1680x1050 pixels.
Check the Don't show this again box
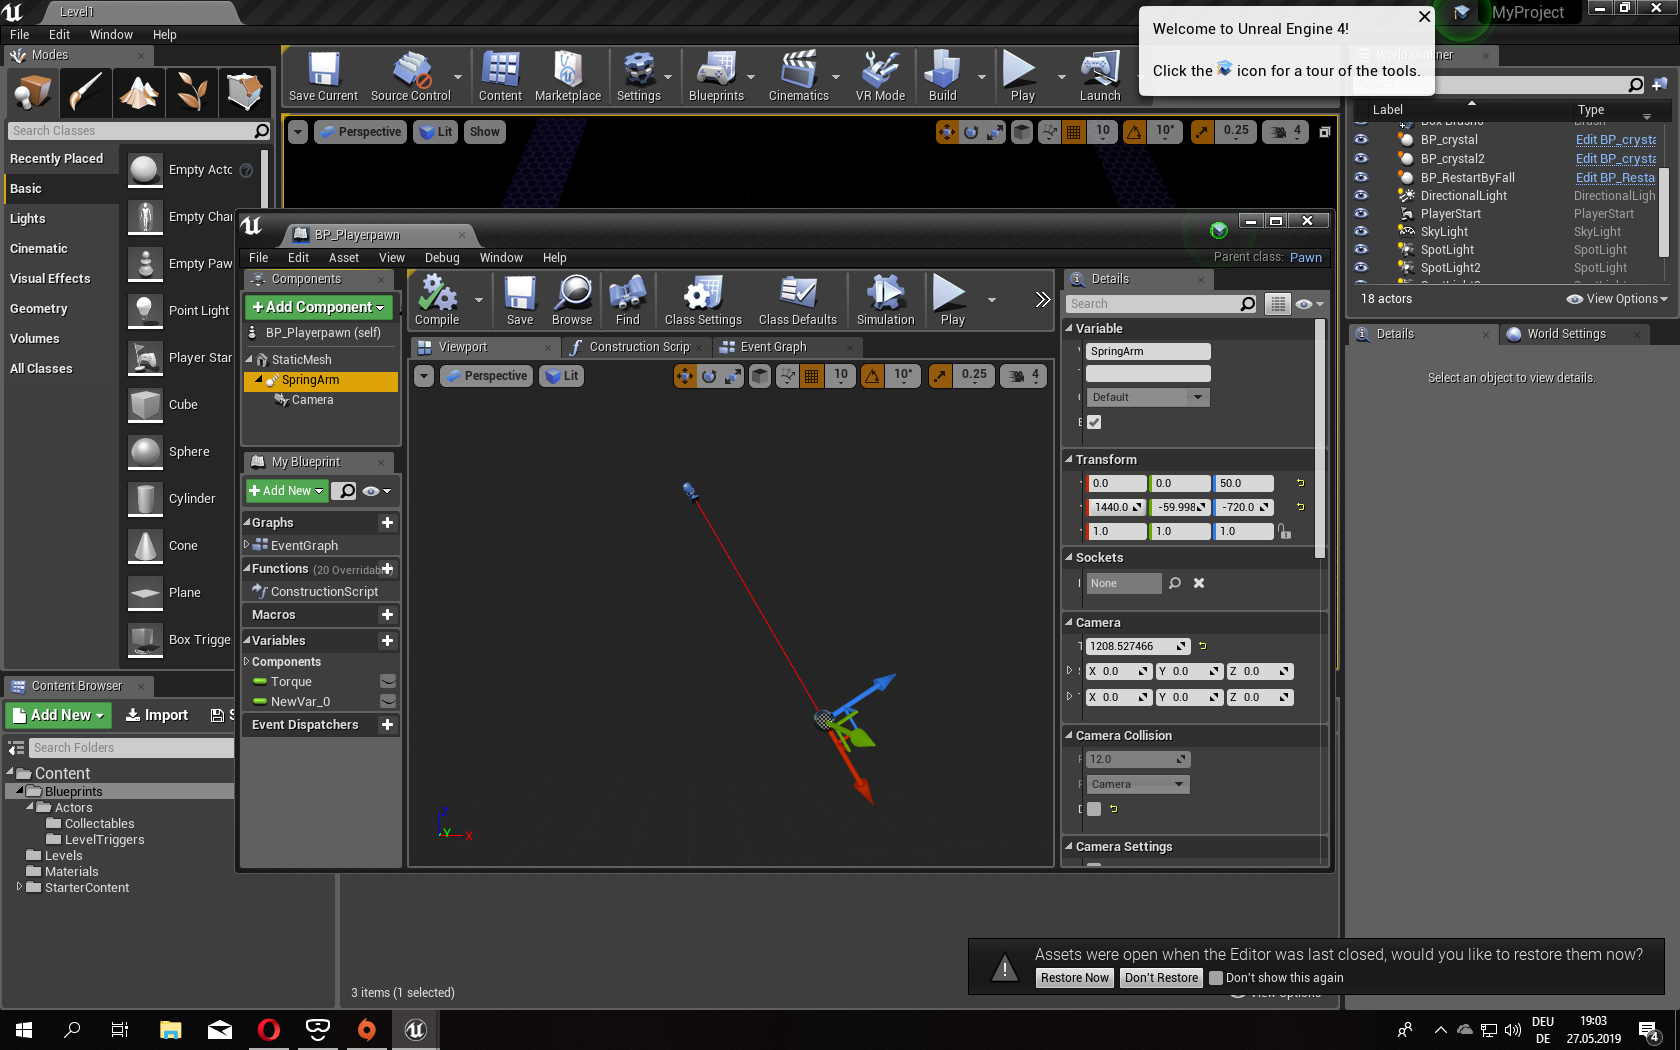(1216, 978)
